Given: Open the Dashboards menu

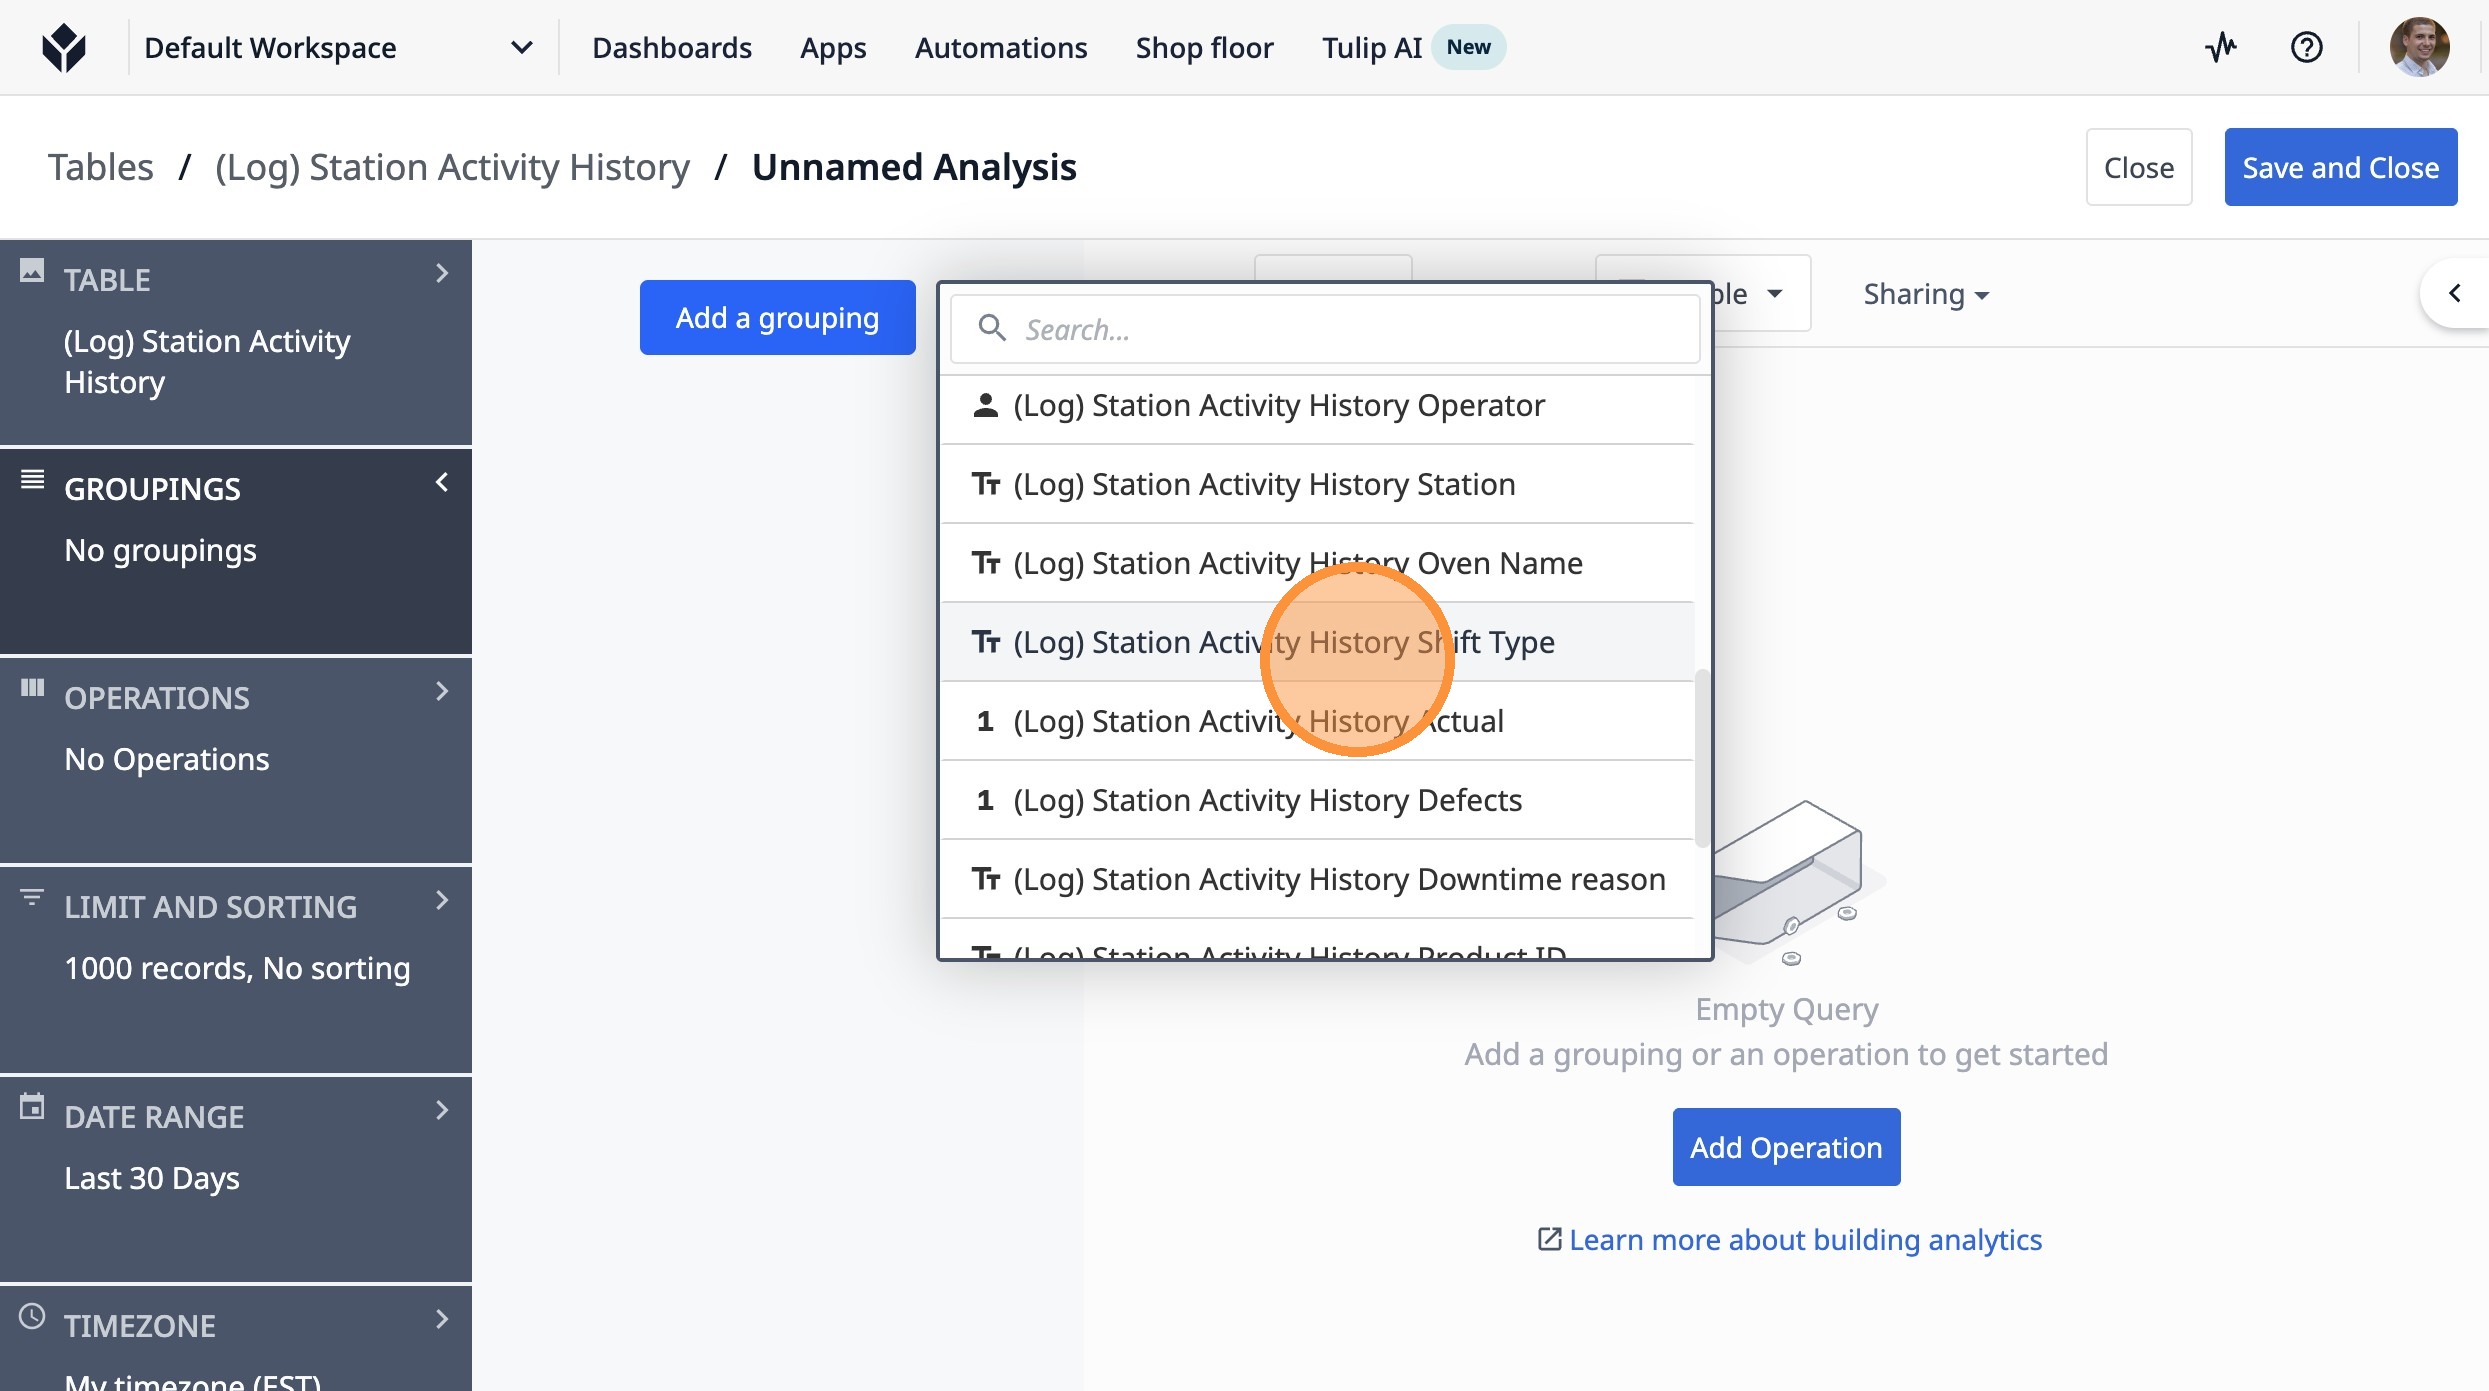Looking at the screenshot, I should coord(671,48).
